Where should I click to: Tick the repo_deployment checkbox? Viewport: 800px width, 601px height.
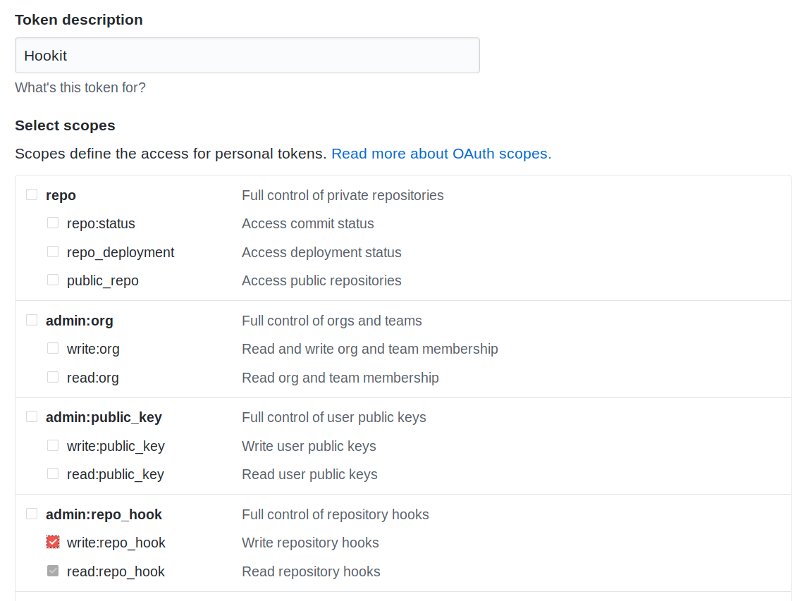coord(53,252)
